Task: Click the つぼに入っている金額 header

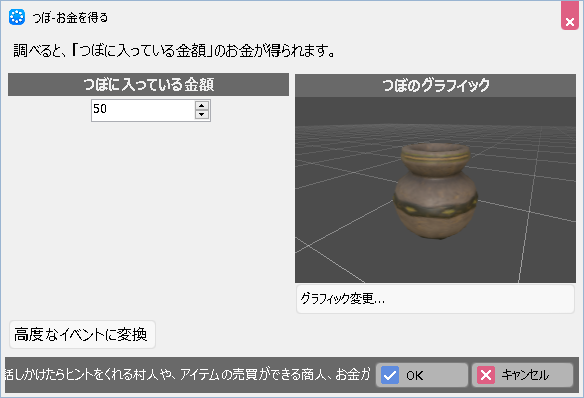Action: (x=148, y=85)
